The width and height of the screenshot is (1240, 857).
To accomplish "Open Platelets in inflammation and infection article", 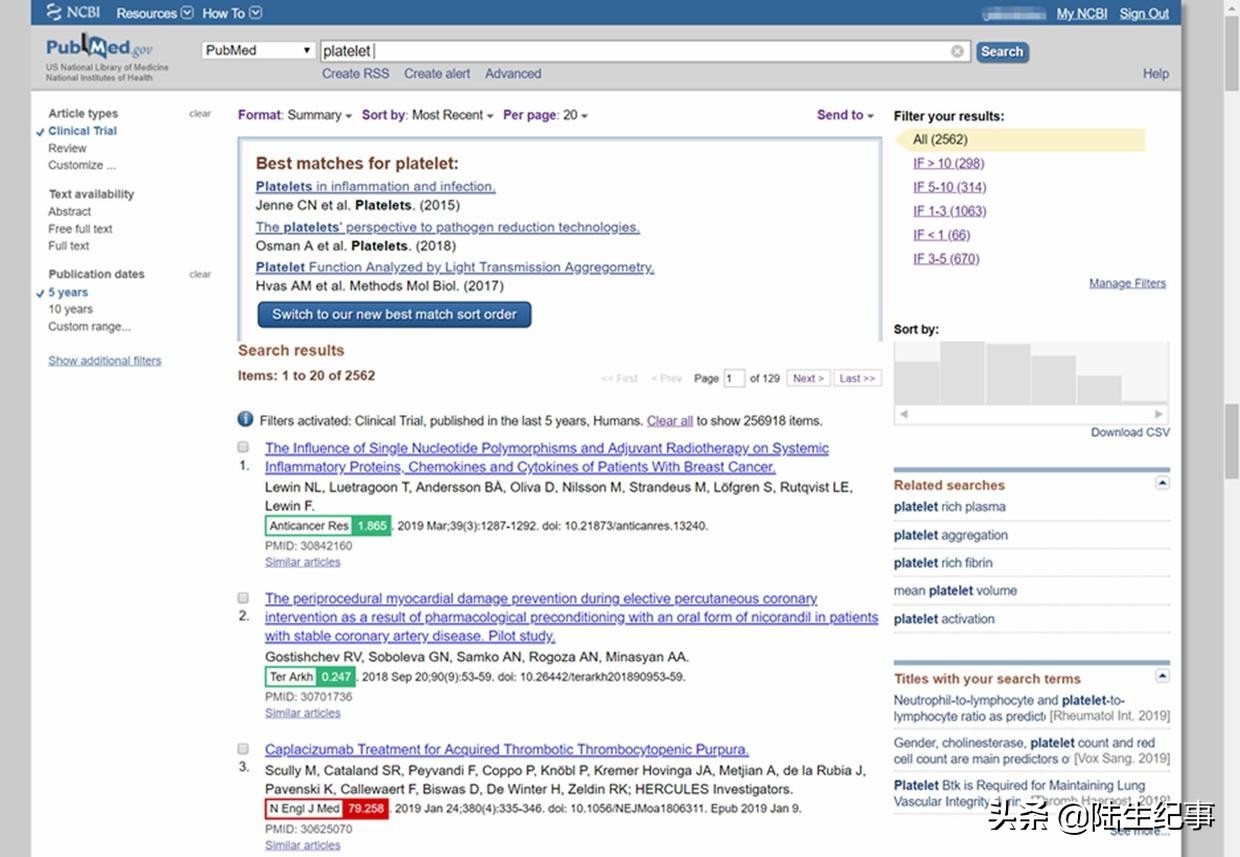I will pos(375,187).
